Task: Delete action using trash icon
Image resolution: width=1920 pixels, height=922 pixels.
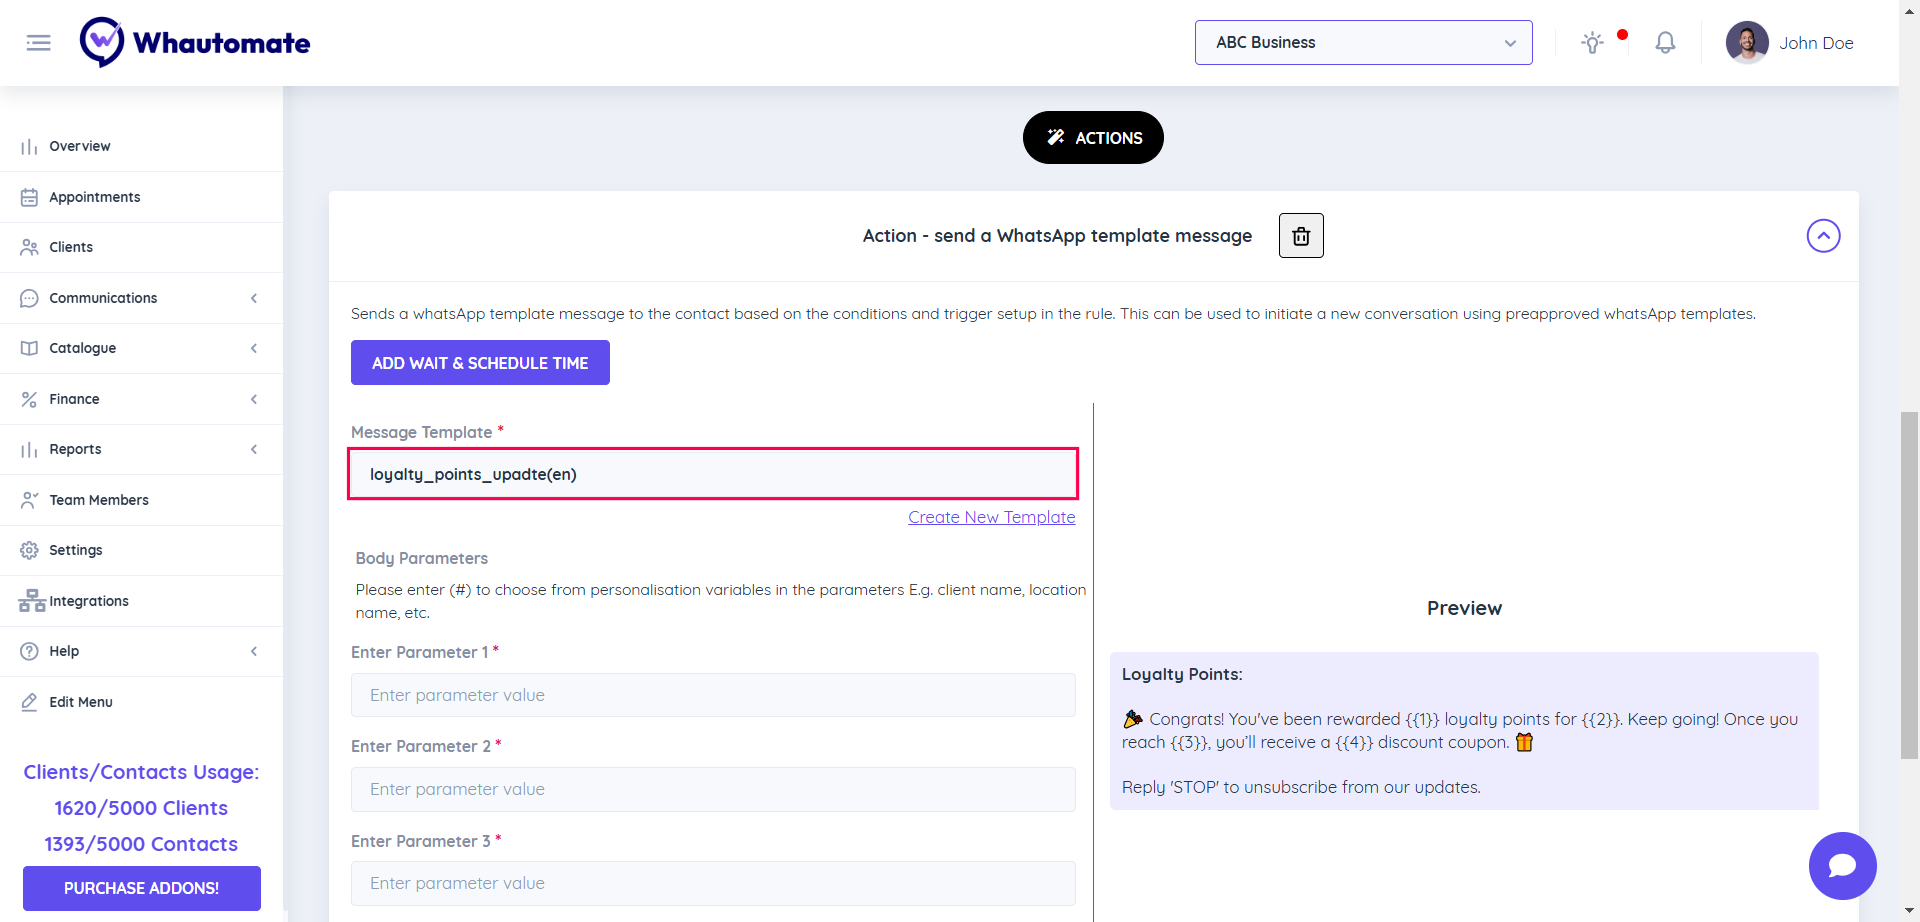Action: tap(1301, 236)
